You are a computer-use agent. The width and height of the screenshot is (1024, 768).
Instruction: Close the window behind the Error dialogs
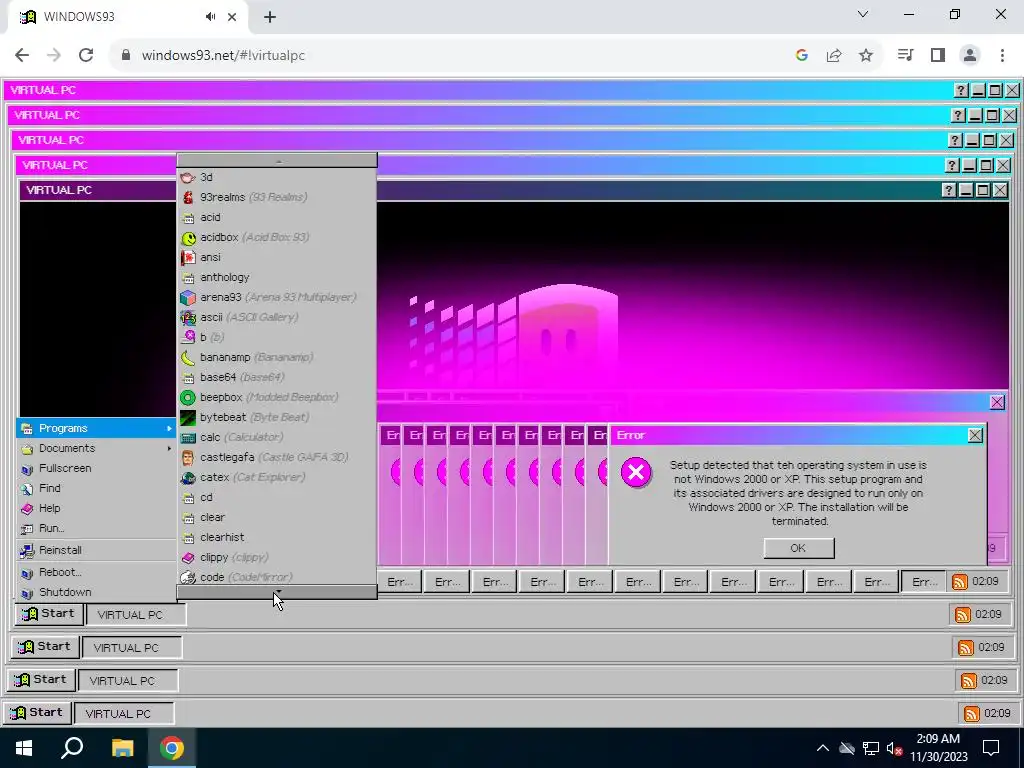(997, 402)
